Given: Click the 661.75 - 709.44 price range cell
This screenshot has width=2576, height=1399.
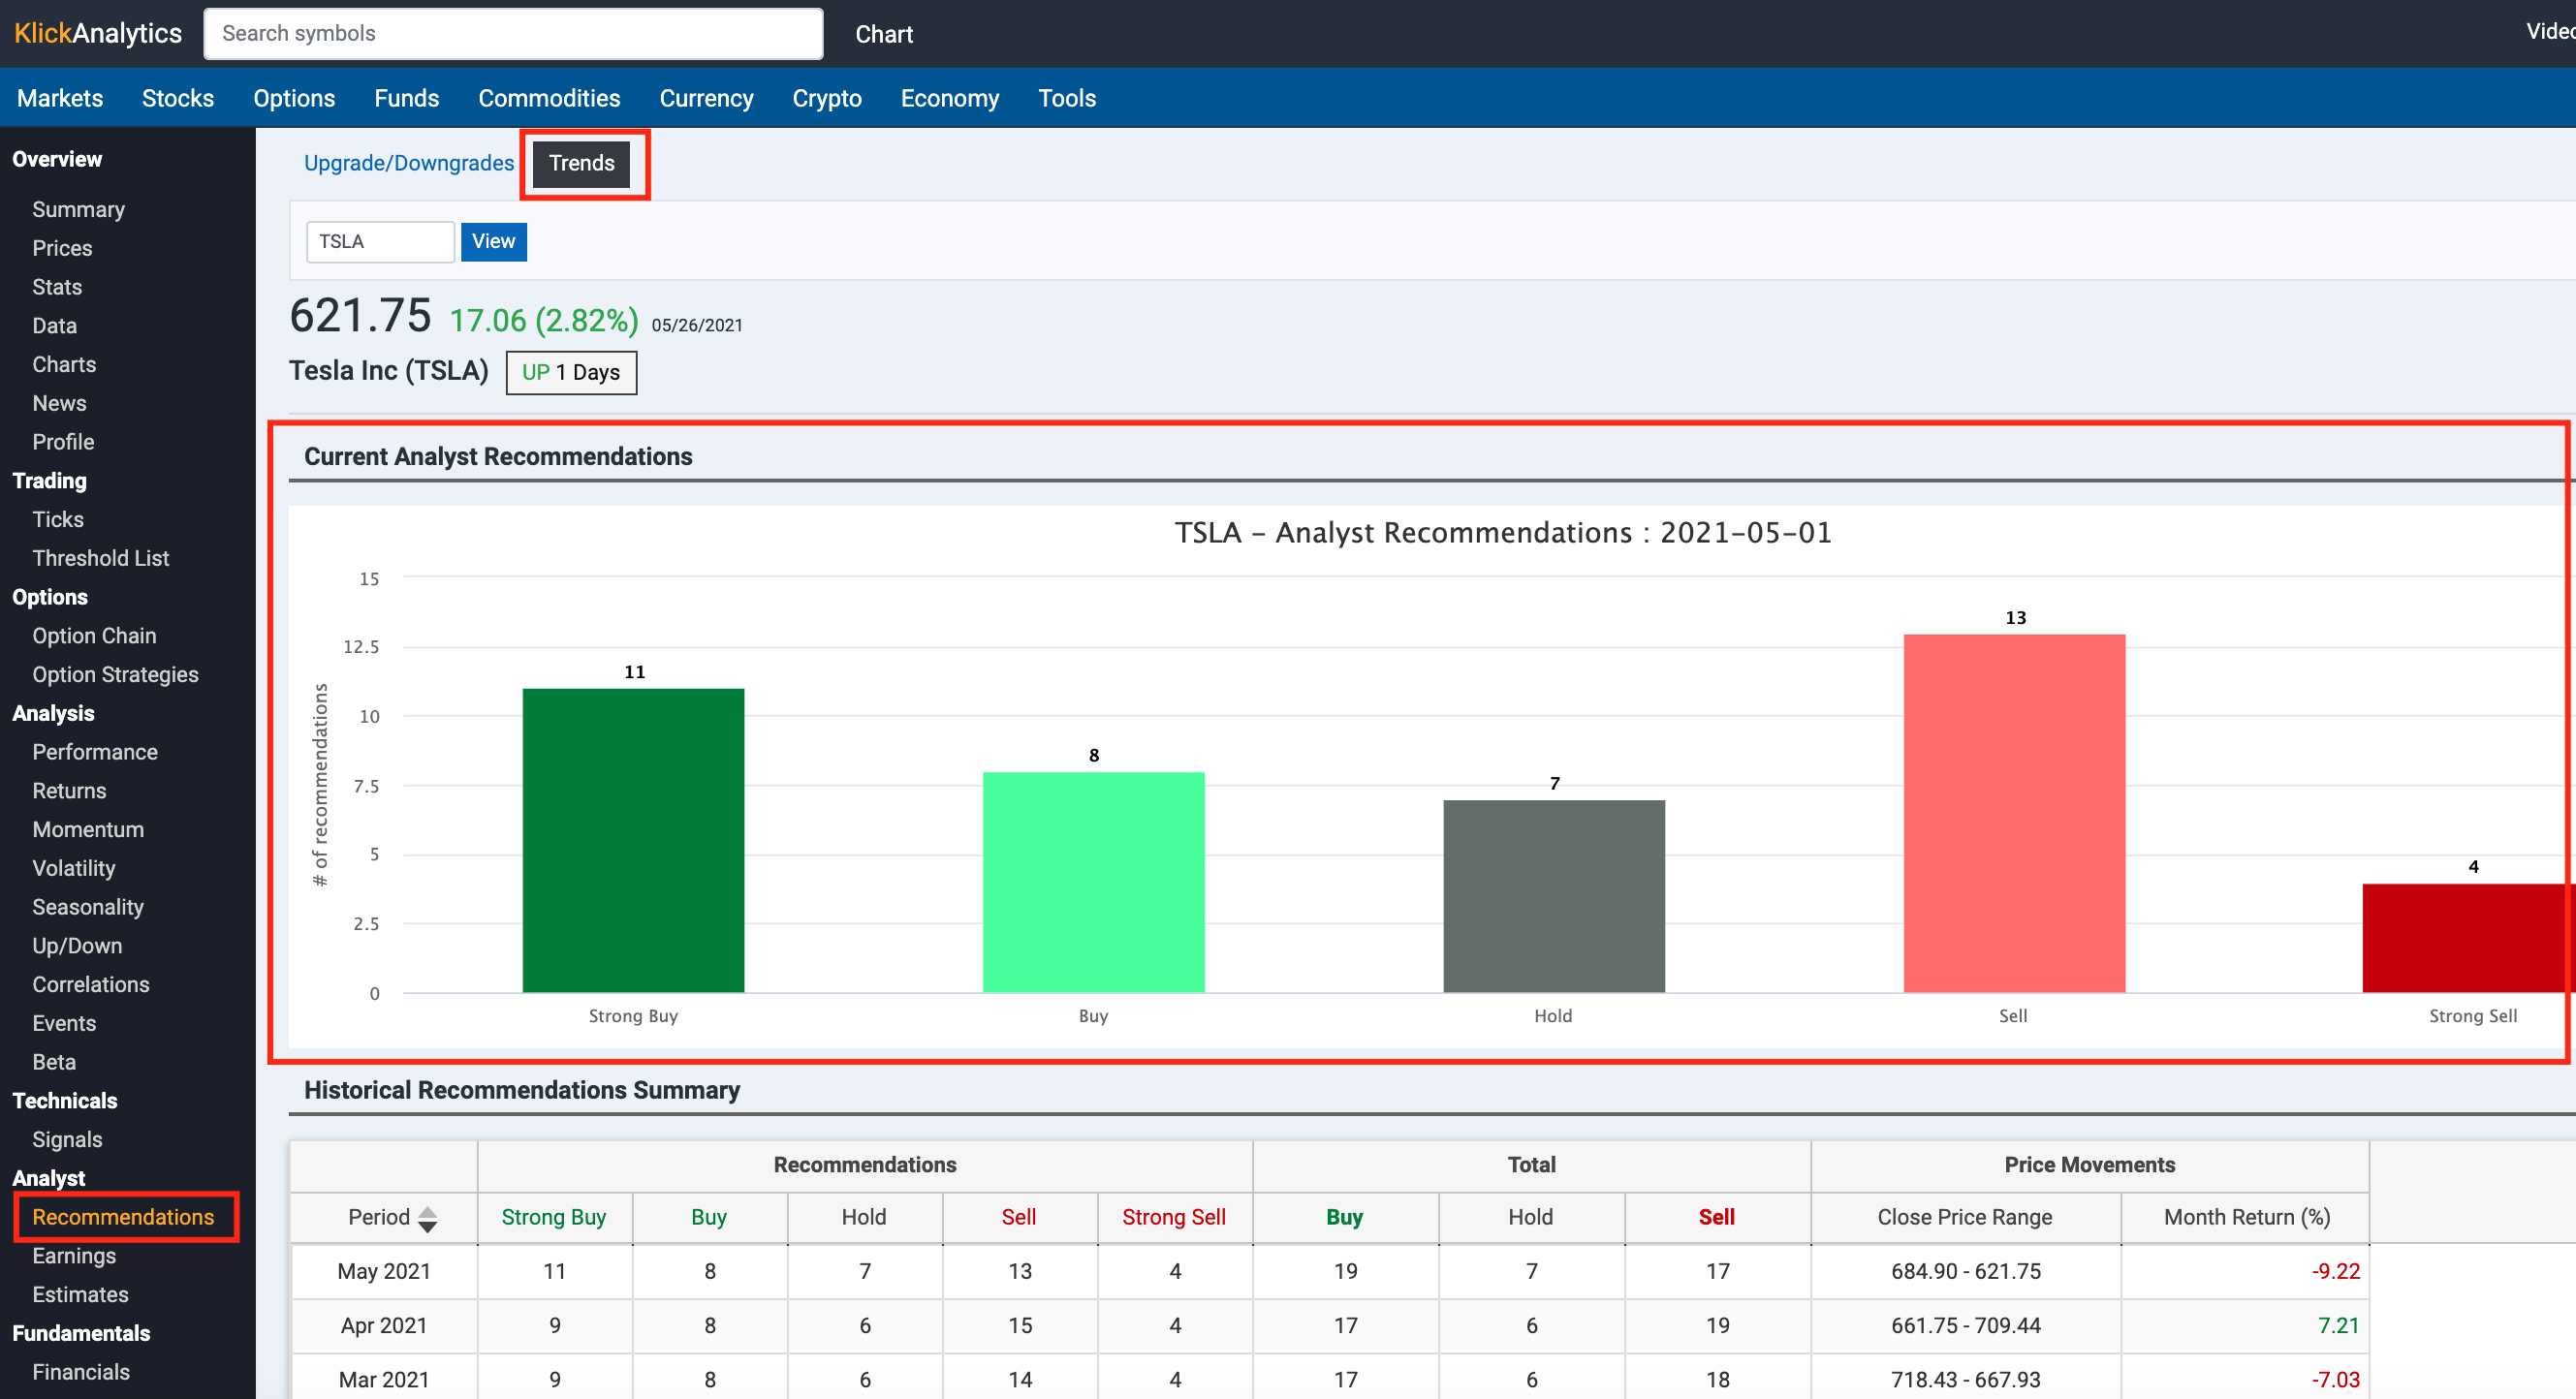Looking at the screenshot, I should (x=1965, y=1325).
